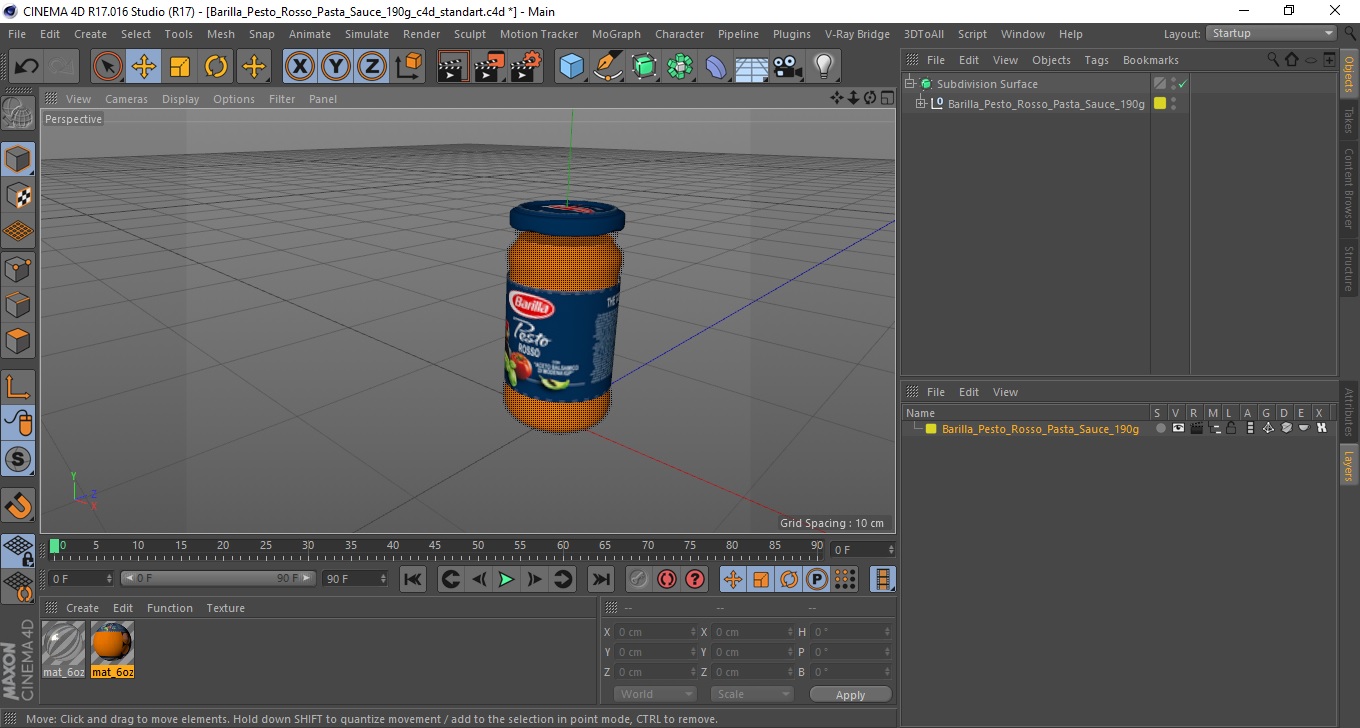The height and width of the screenshot is (728, 1360).
Task: Click Render View clapperboard icon
Action: [453, 67]
